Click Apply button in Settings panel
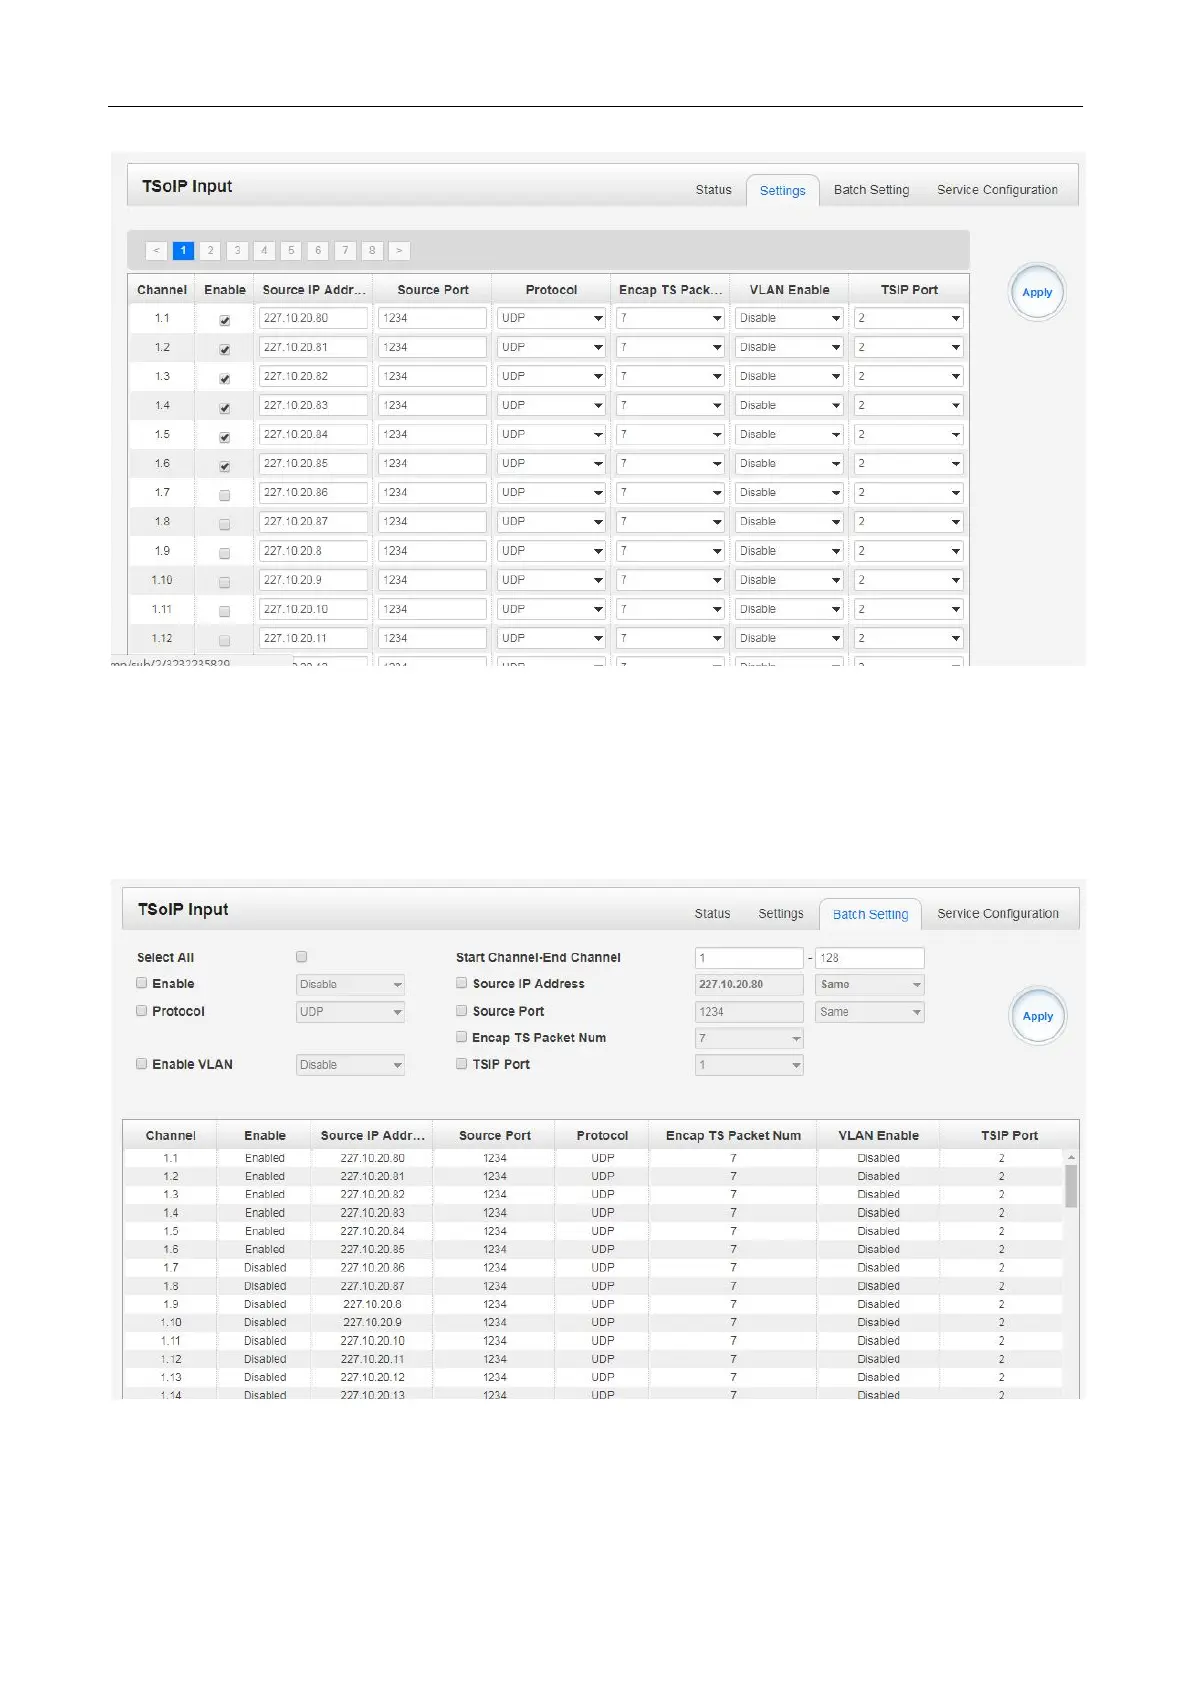Image resolution: width=1191 pixels, height=1684 pixels. [x=1037, y=293]
